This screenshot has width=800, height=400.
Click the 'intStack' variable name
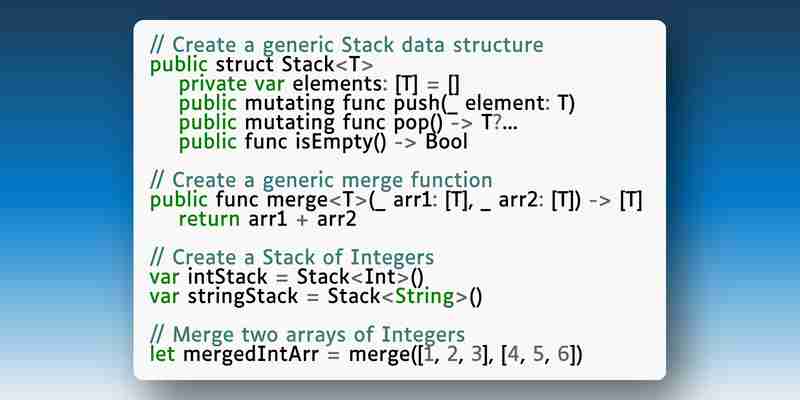pos(228,277)
